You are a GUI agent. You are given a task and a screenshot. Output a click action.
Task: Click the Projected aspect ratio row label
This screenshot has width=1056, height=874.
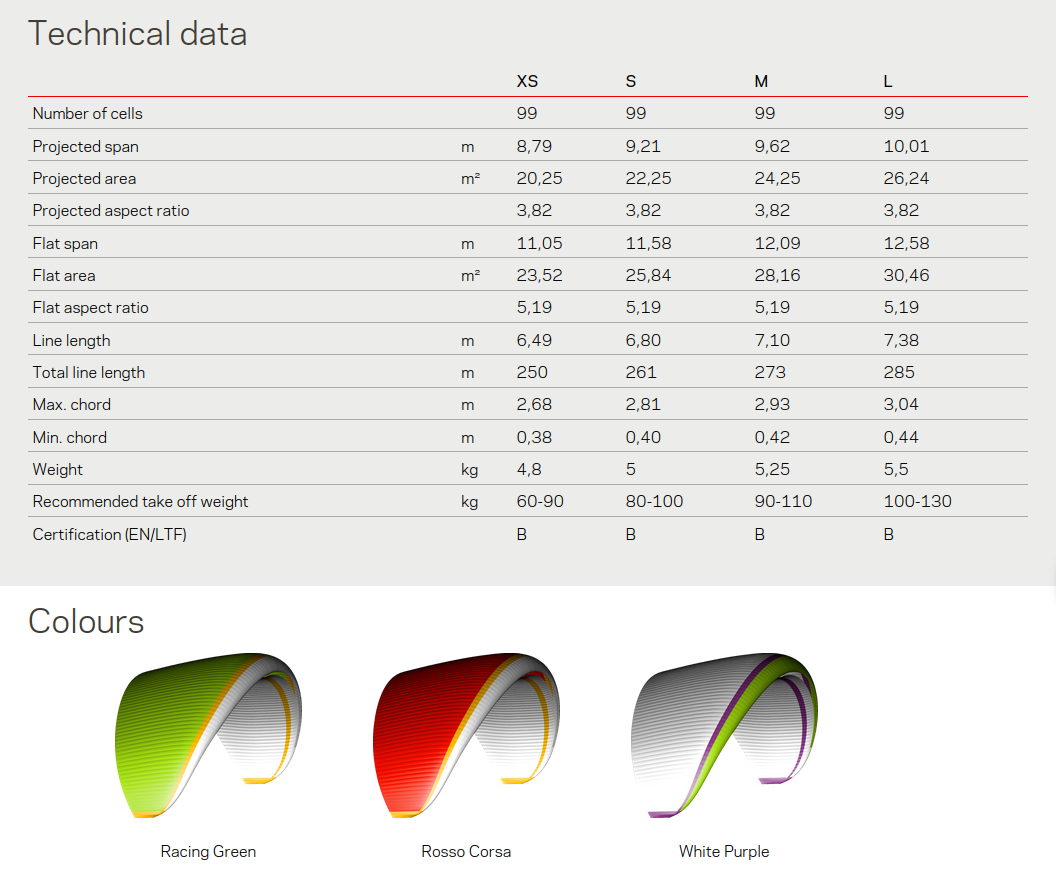pyautogui.click(x=110, y=211)
